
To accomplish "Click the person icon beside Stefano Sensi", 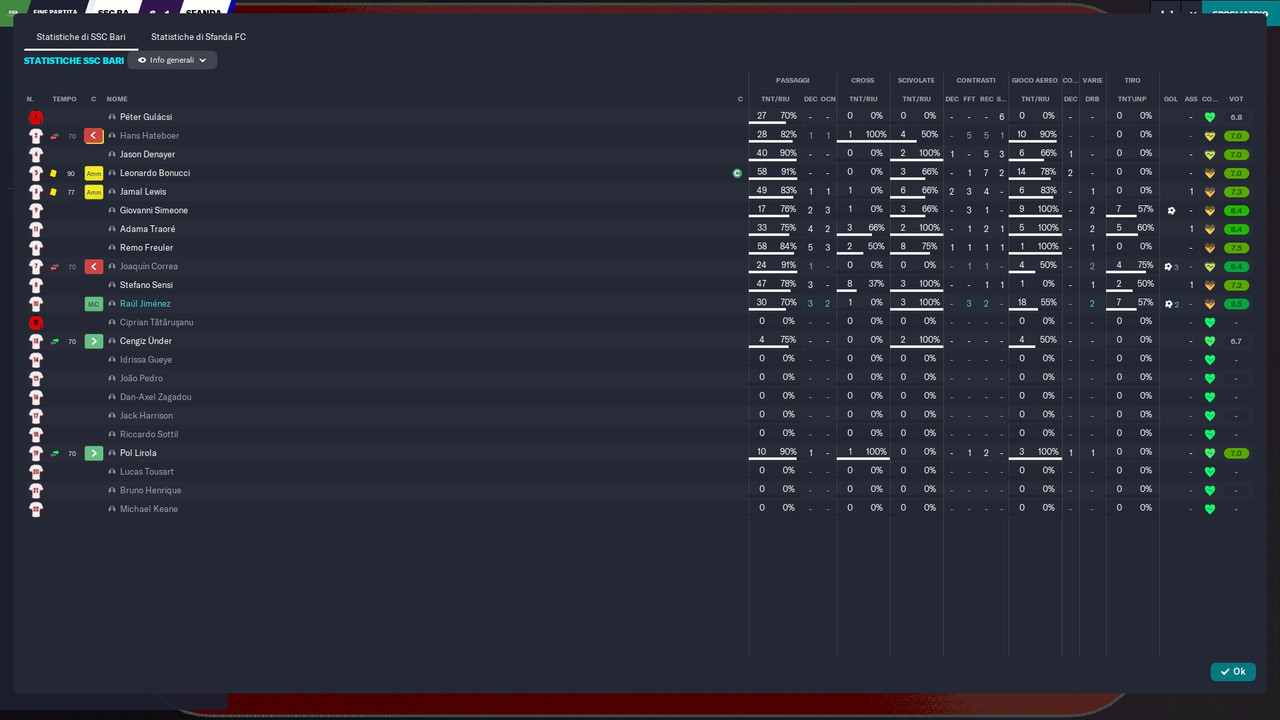I will point(112,285).
